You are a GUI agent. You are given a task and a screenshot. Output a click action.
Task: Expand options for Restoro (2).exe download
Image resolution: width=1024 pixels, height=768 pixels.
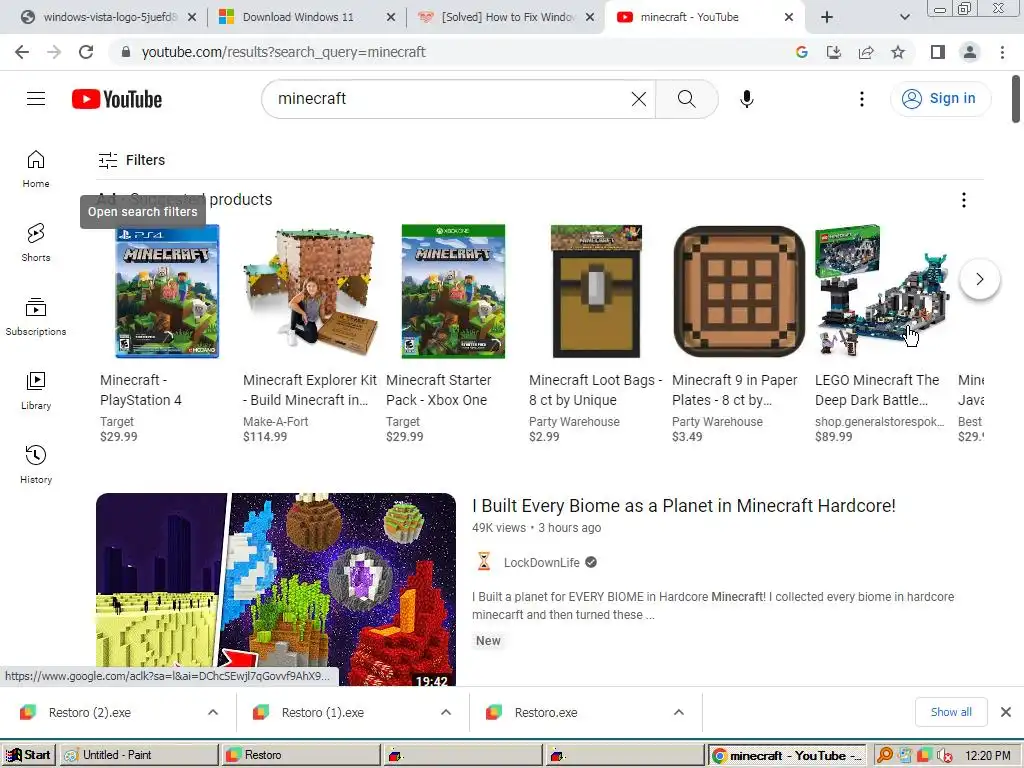click(x=213, y=712)
